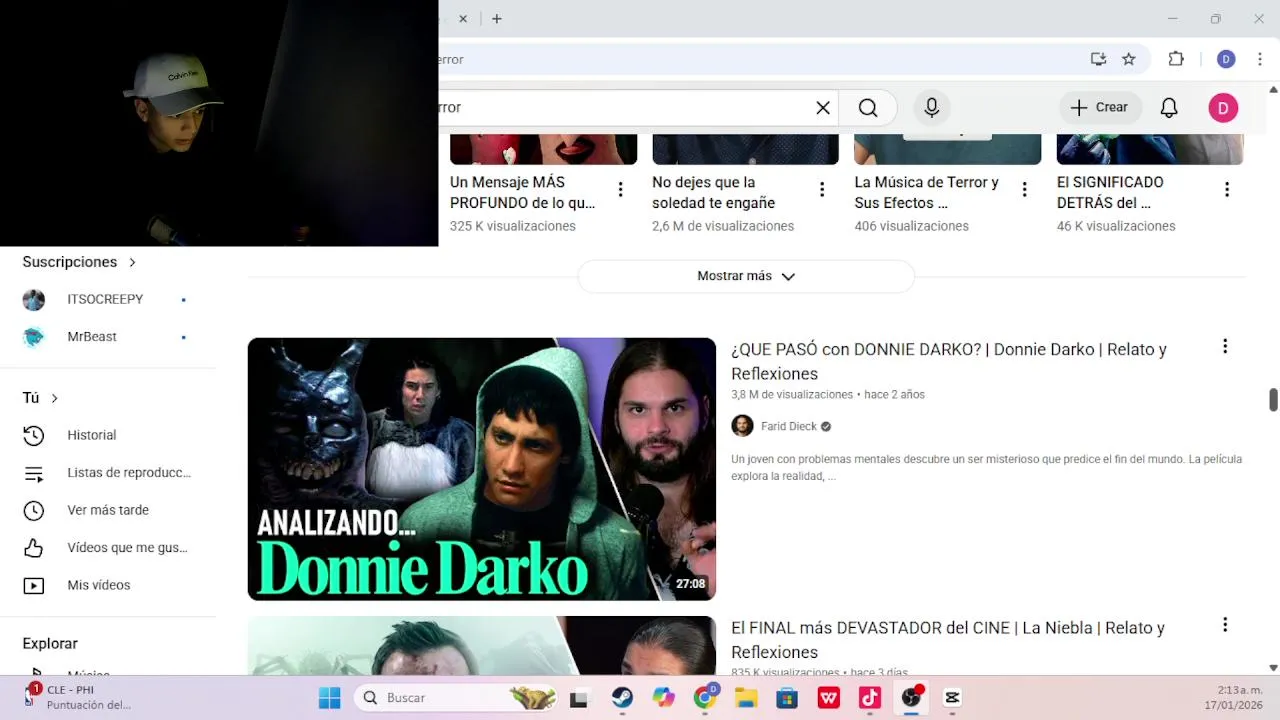Open Chrome extensions puzzle icon

(1176, 59)
